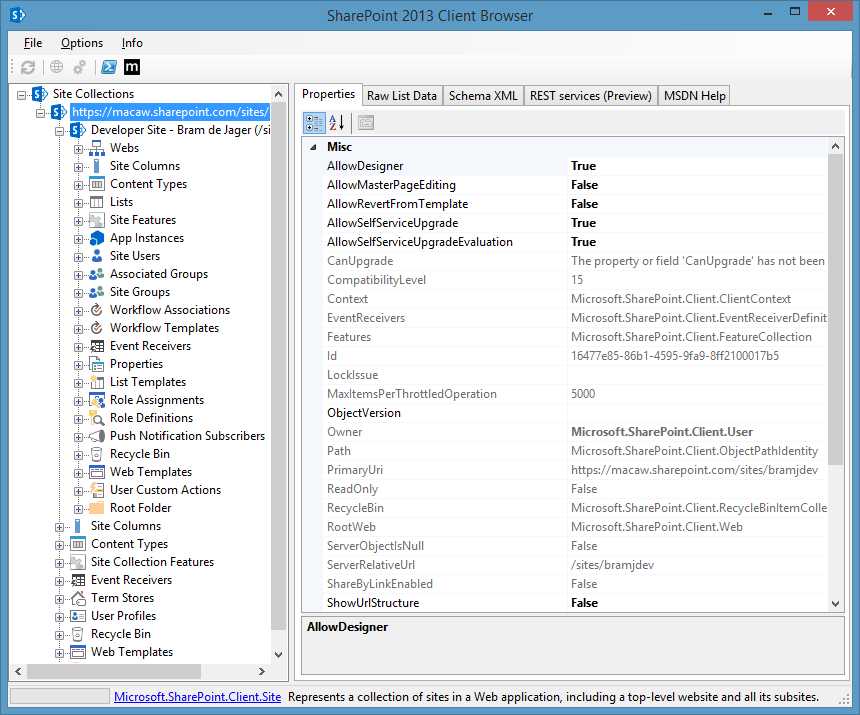Collapse the macaw.sharepoint.com site node
Viewport: 860px width, 715px height.
click(x=41, y=114)
